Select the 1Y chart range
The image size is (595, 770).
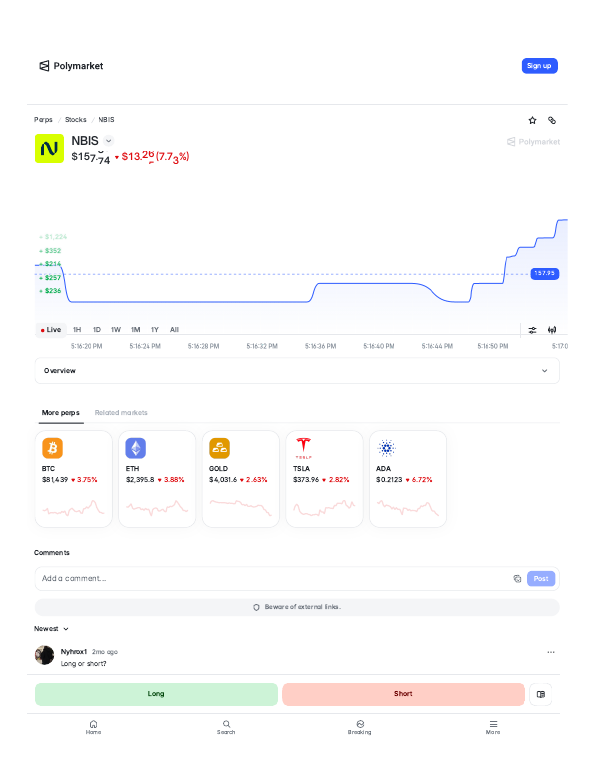155,330
